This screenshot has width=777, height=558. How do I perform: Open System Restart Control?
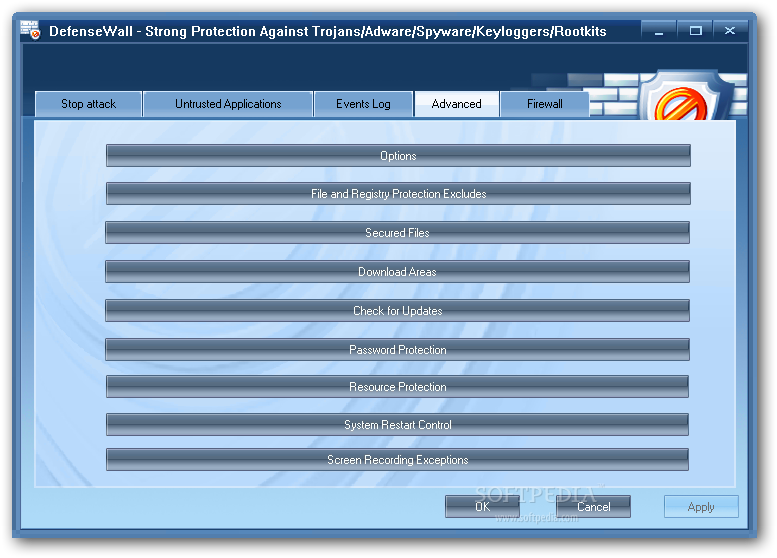(397, 425)
